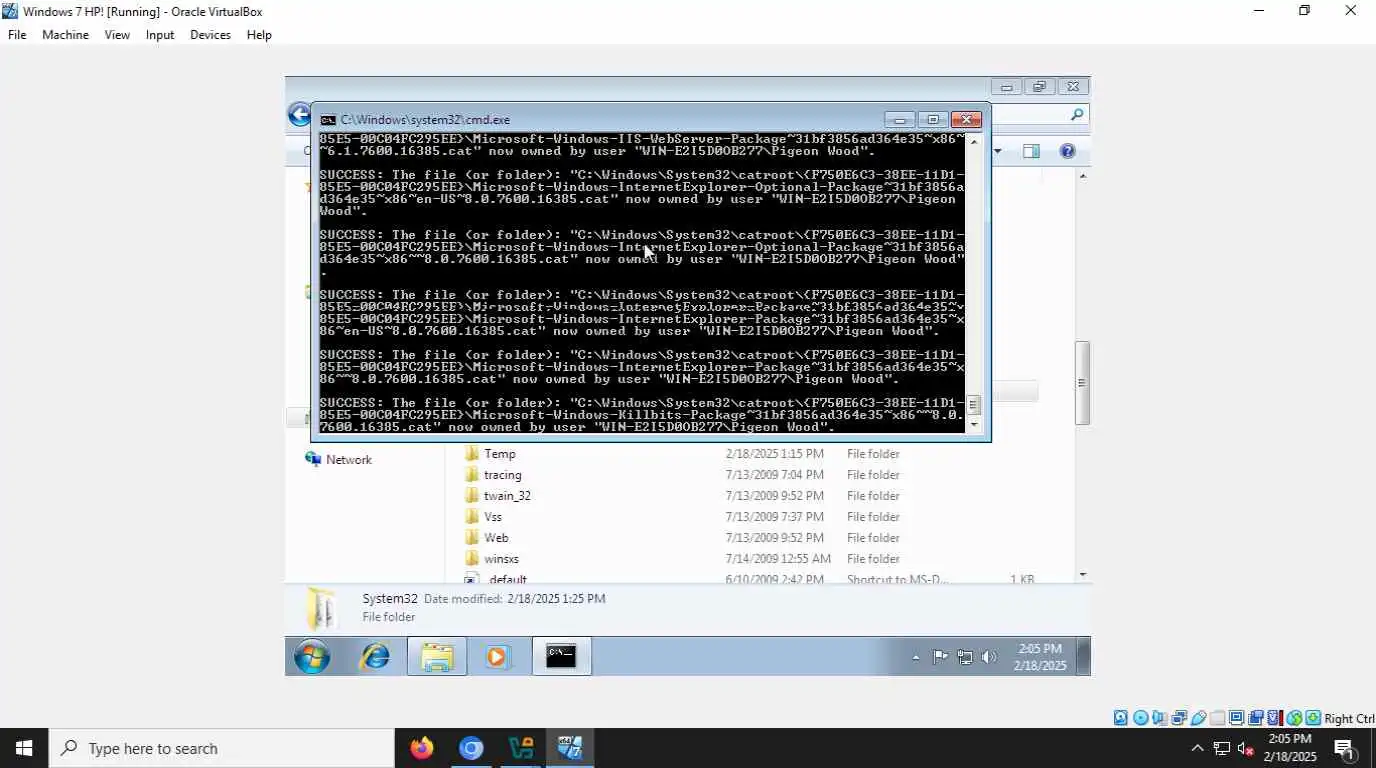Click the Type here to search box

click(221, 748)
